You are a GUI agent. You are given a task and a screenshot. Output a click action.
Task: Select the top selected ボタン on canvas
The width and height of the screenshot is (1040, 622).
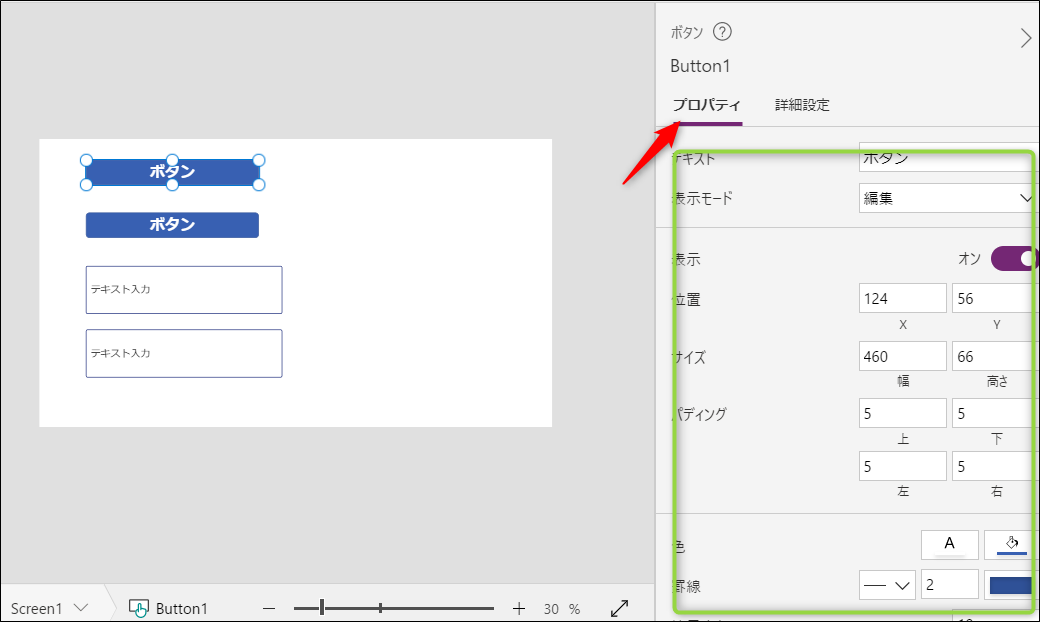[x=172, y=172]
